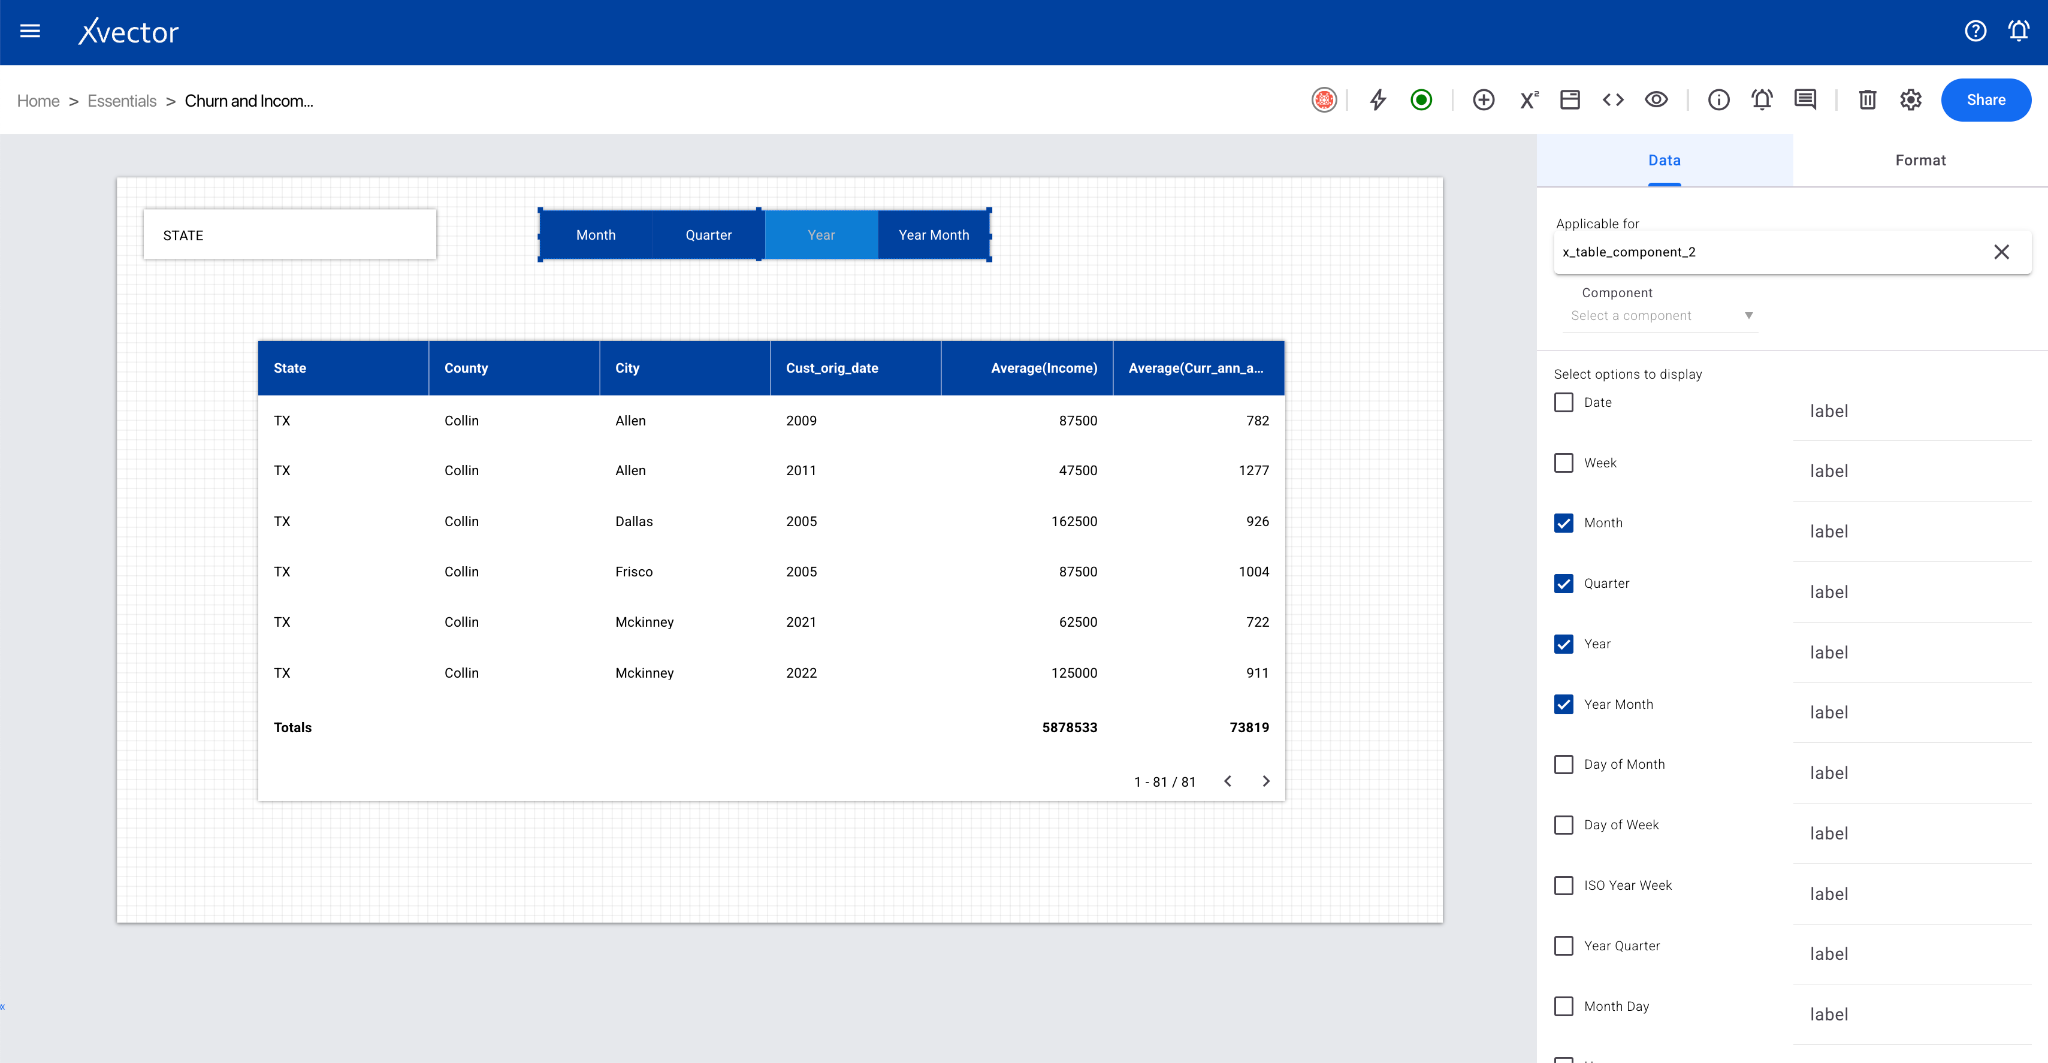Edit the label field for Date
Viewport: 2048px width, 1063px height.
[x=1912, y=411]
